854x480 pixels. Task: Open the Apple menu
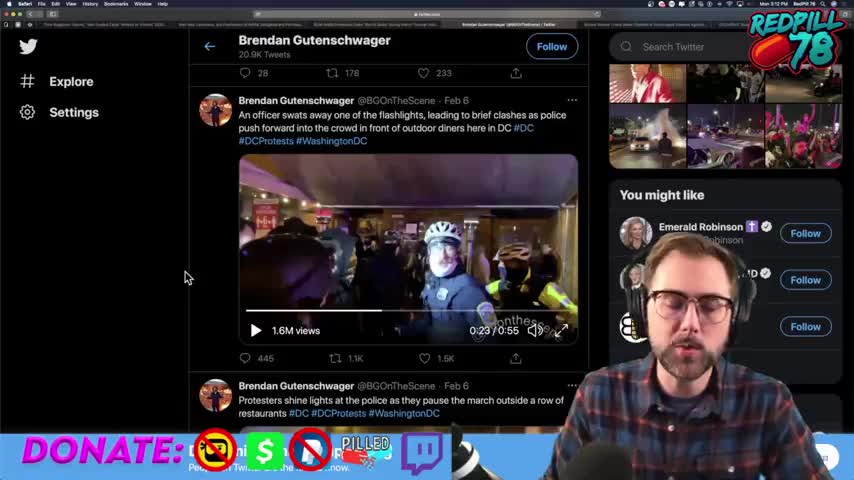9,4
